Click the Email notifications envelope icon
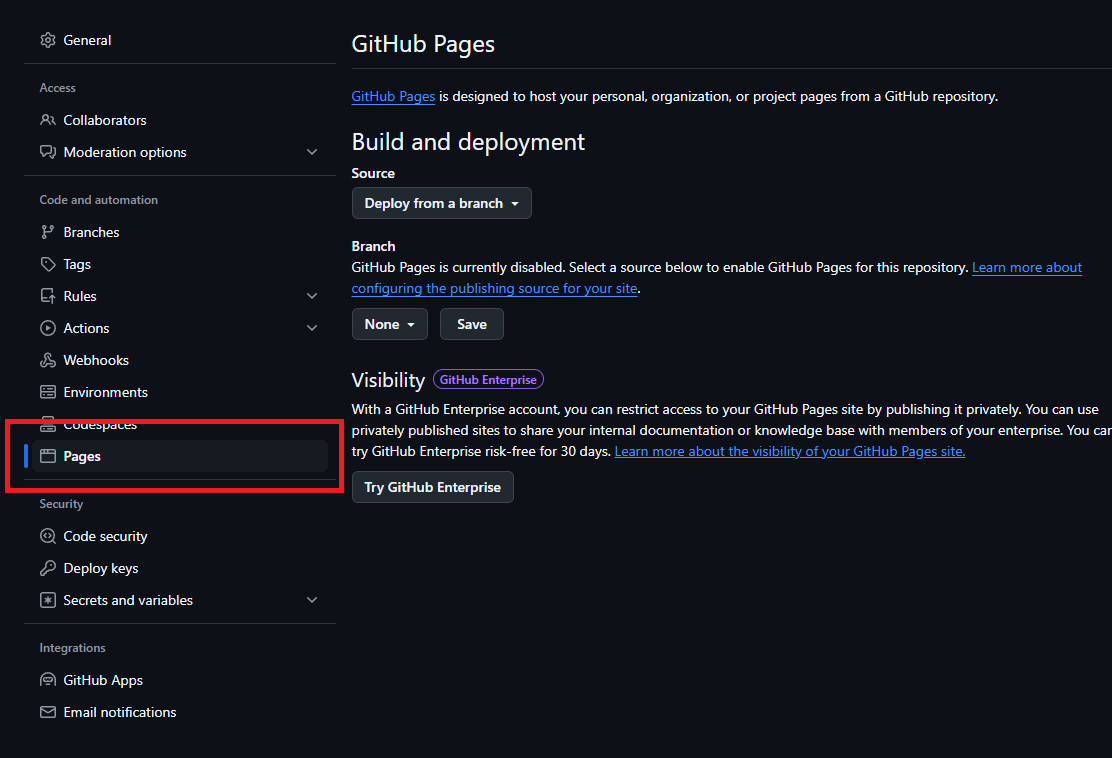This screenshot has height=758, width=1112. tap(48, 712)
